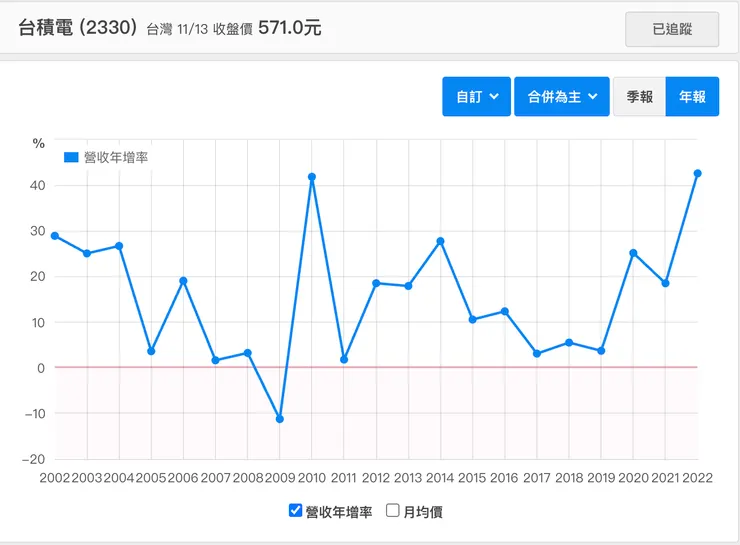
Task: Click the 2011 data point
Action: [x=344, y=360]
